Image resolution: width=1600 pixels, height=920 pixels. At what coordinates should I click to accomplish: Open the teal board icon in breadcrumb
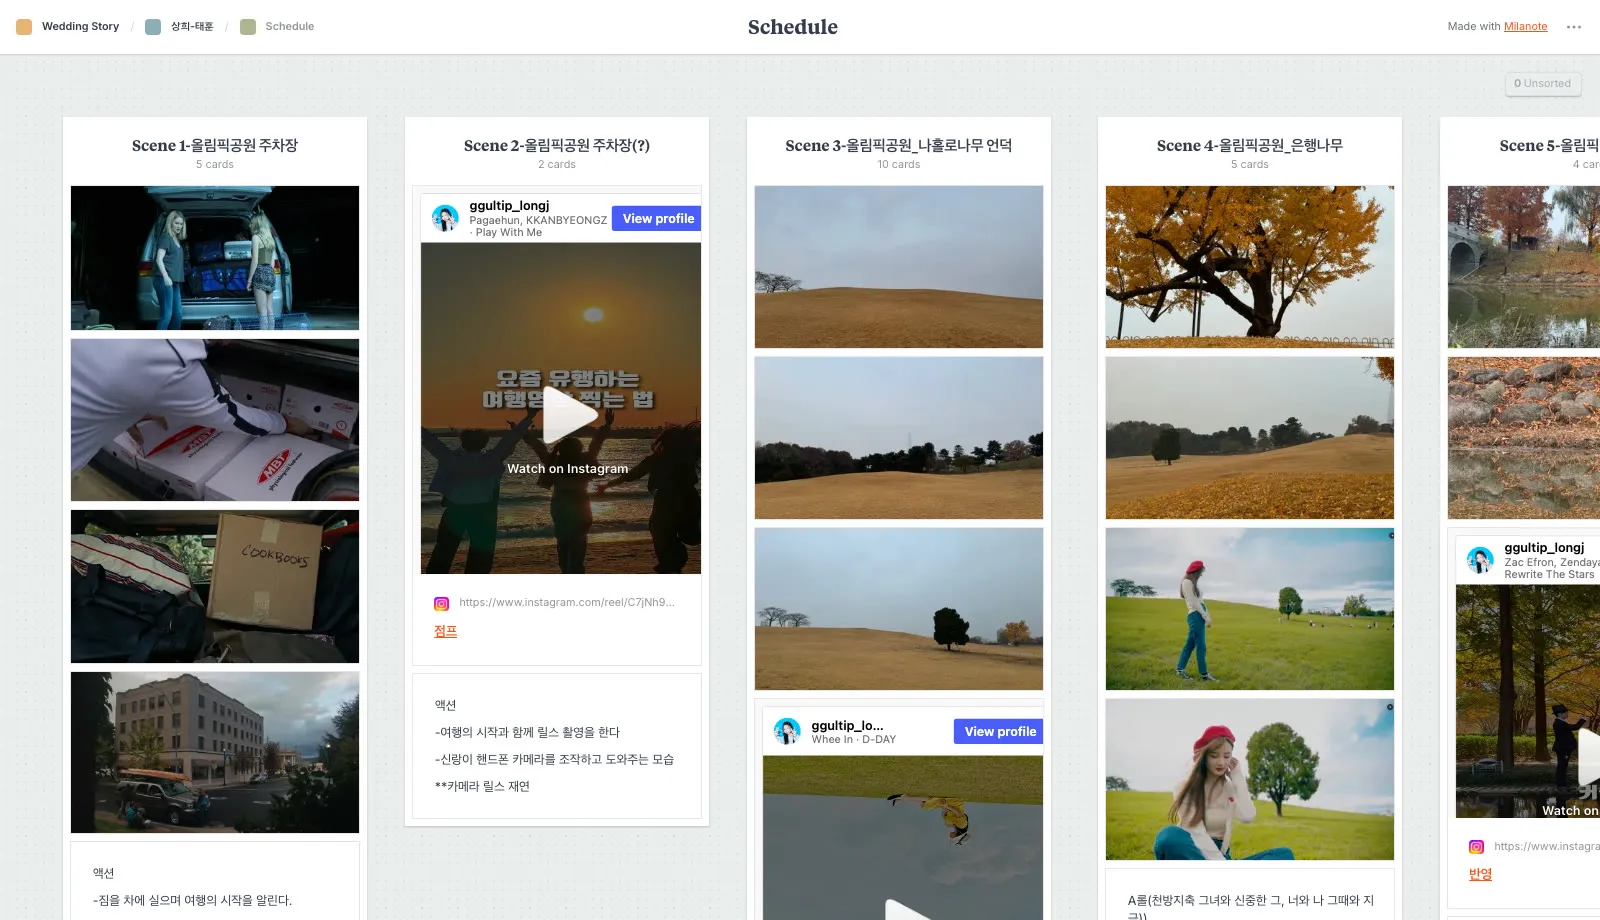(x=153, y=27)
